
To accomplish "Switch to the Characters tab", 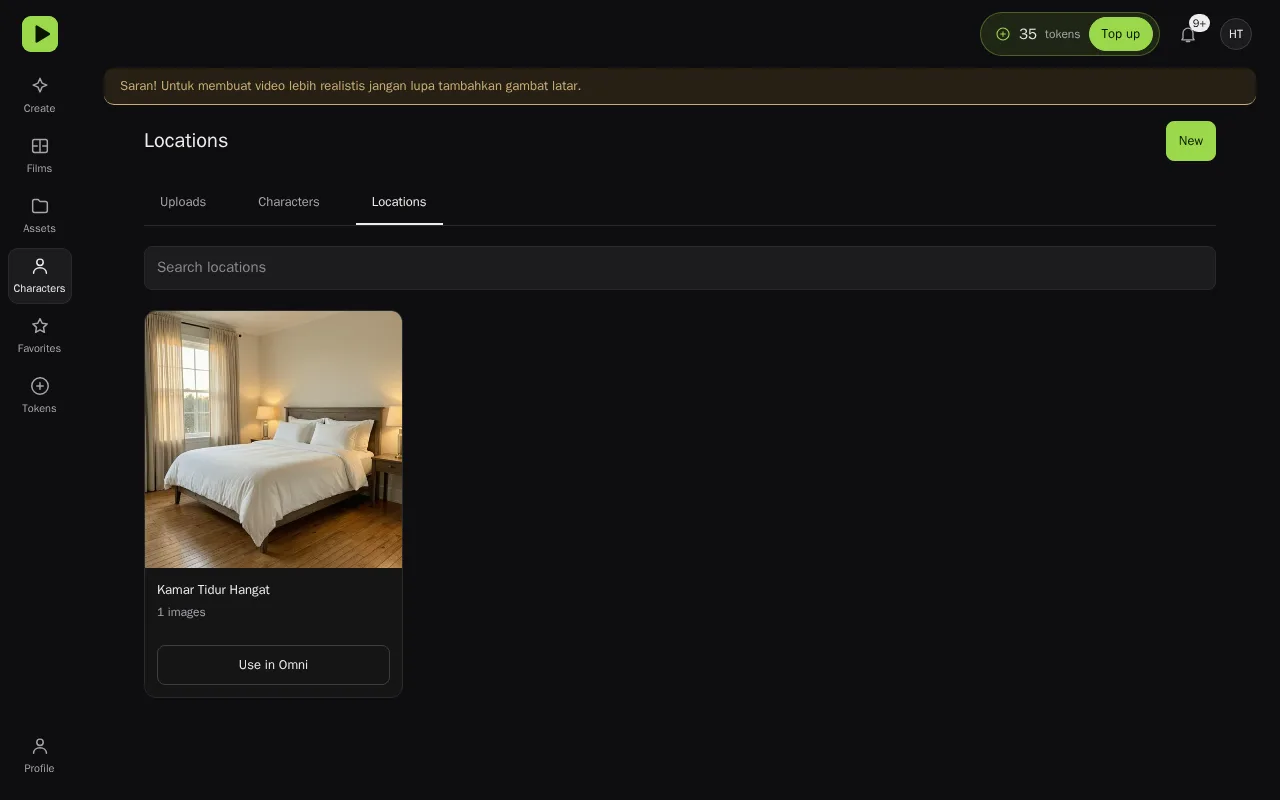I will pyautogui.click(x=289, y=202).
